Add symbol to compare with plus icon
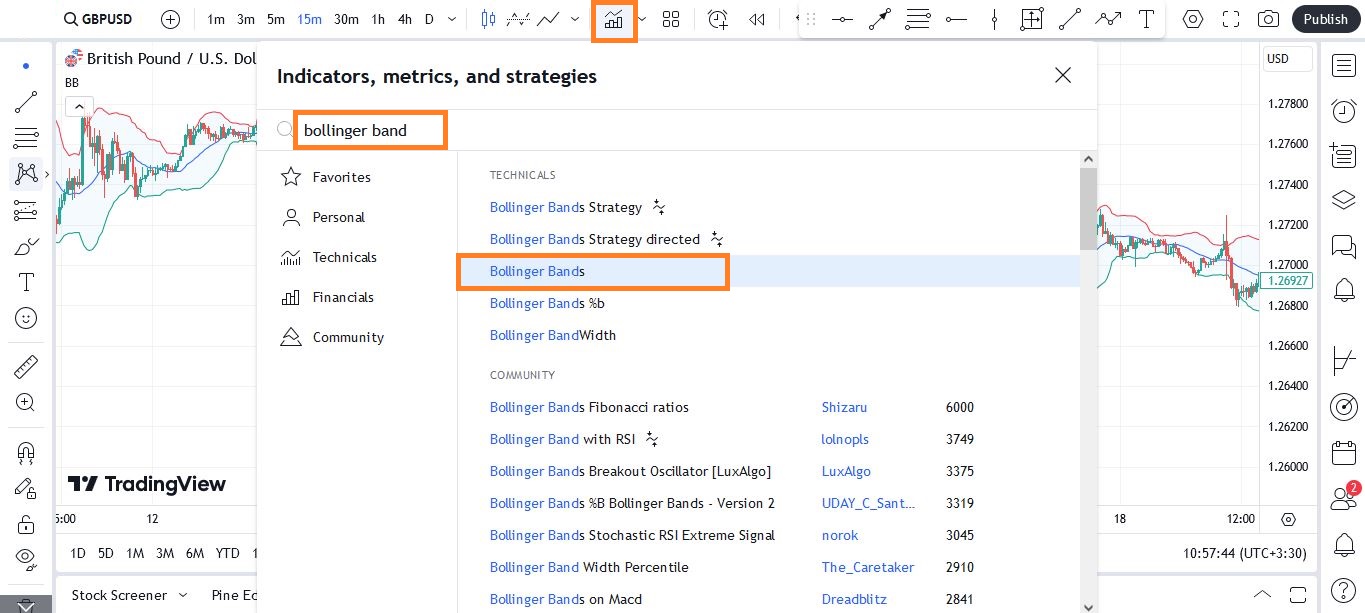The width and height of the screenshot is (1365, 613). (x=171, y=19)
